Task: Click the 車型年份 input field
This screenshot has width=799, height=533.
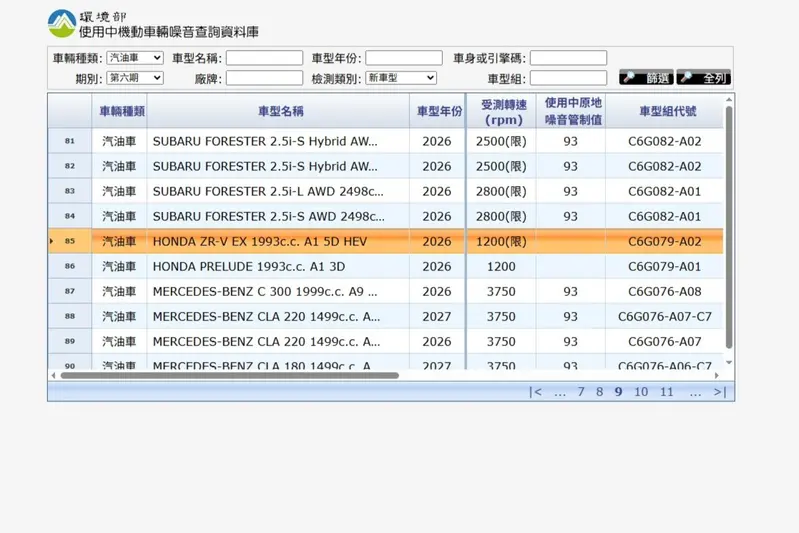Action: point(404,58)
